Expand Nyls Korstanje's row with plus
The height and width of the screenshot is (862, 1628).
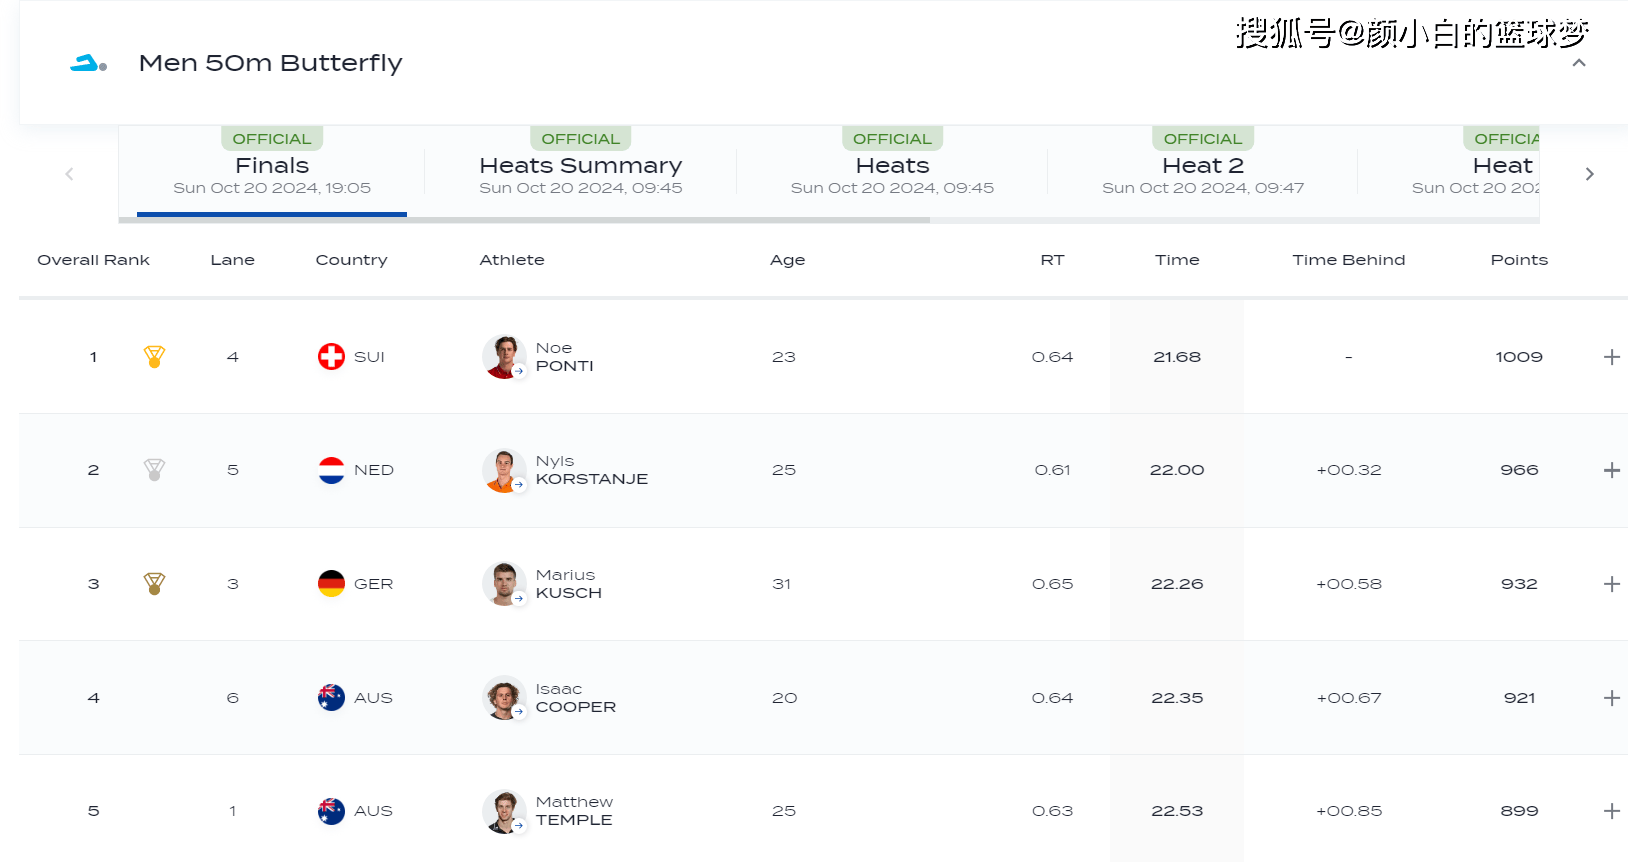tap(1612, 470)
